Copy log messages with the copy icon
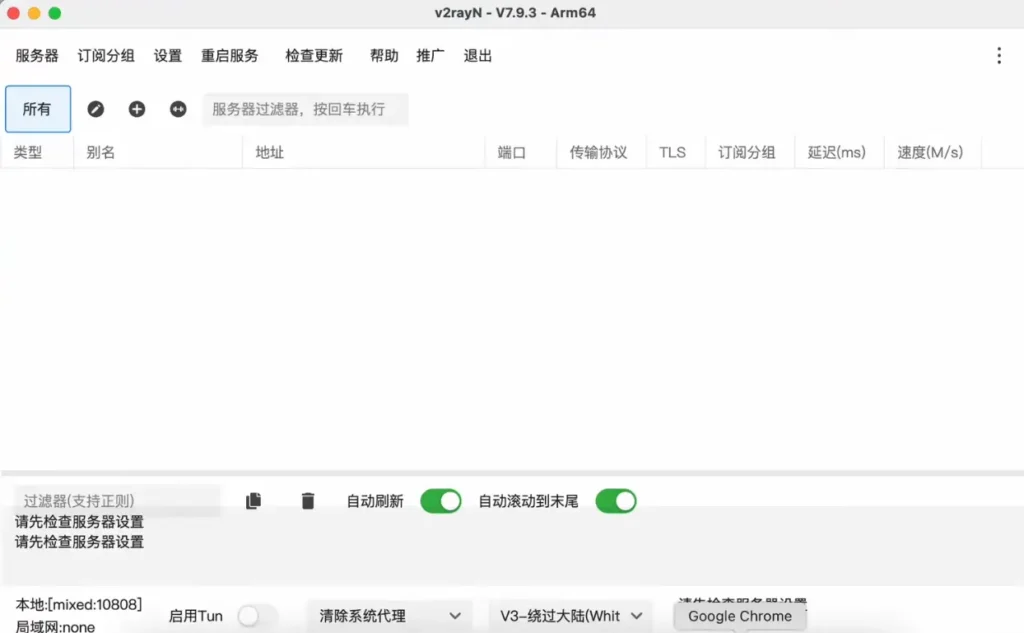Image resolution: width=1024 pixels, height=633 pixels. (253, 501)
